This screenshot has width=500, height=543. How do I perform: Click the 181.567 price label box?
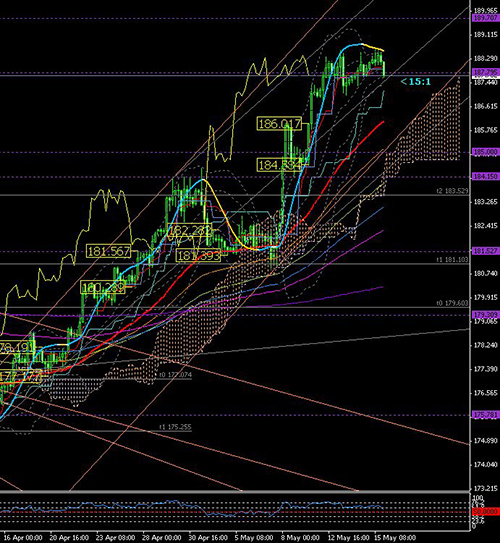[x=109, y=251]
